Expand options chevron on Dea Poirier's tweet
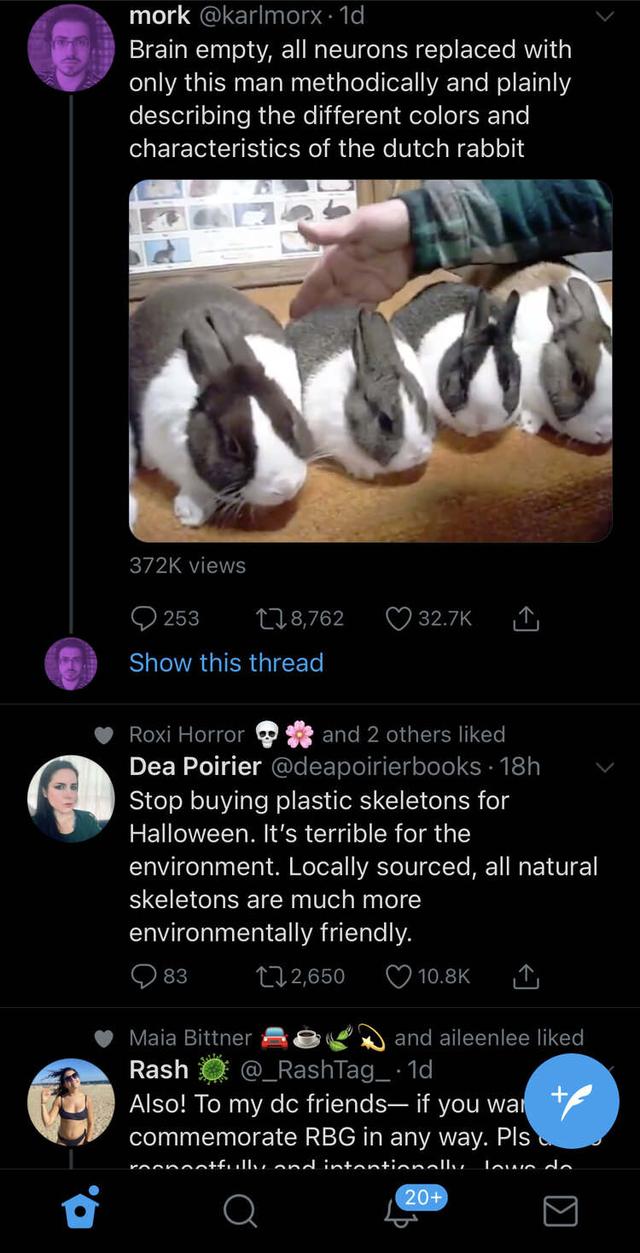640x1253 pixels. click(602, 767)
